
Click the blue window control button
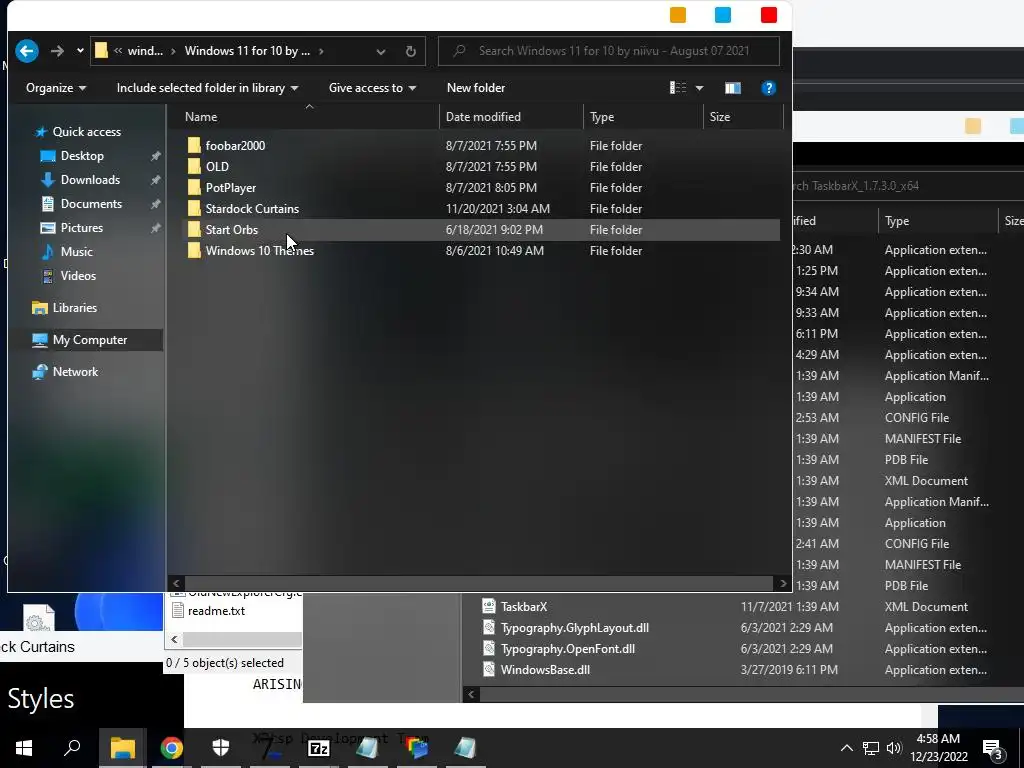(x=723, y=14)
